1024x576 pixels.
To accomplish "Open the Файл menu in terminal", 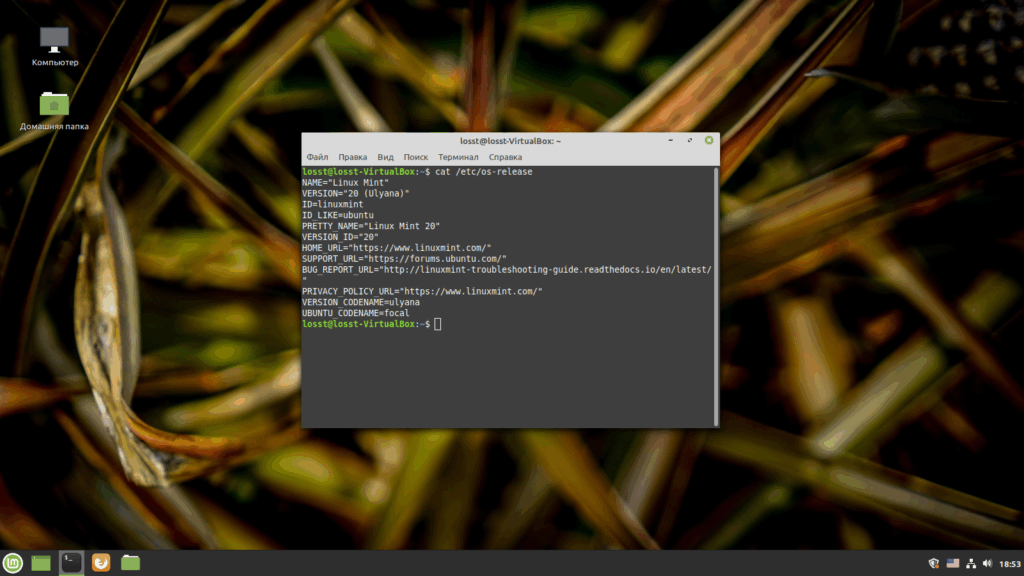I will coord(317,157).
